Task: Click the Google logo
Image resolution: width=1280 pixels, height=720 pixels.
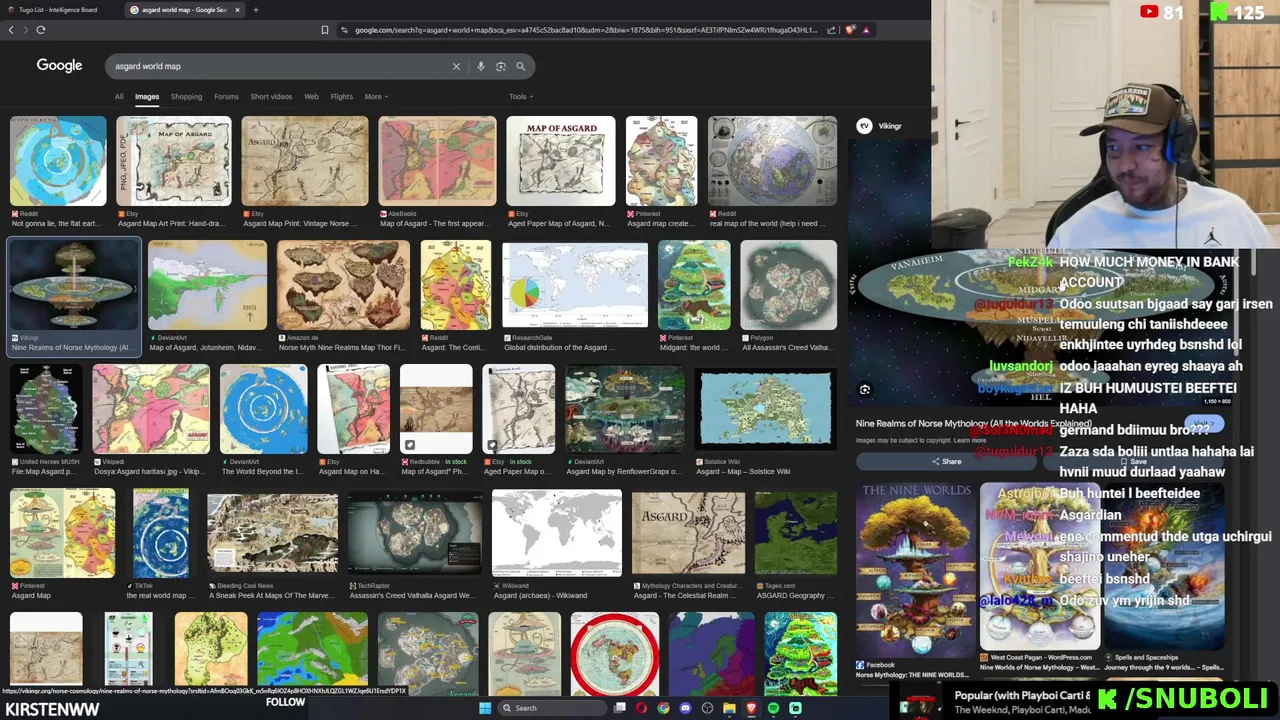Action: point(59,66)
